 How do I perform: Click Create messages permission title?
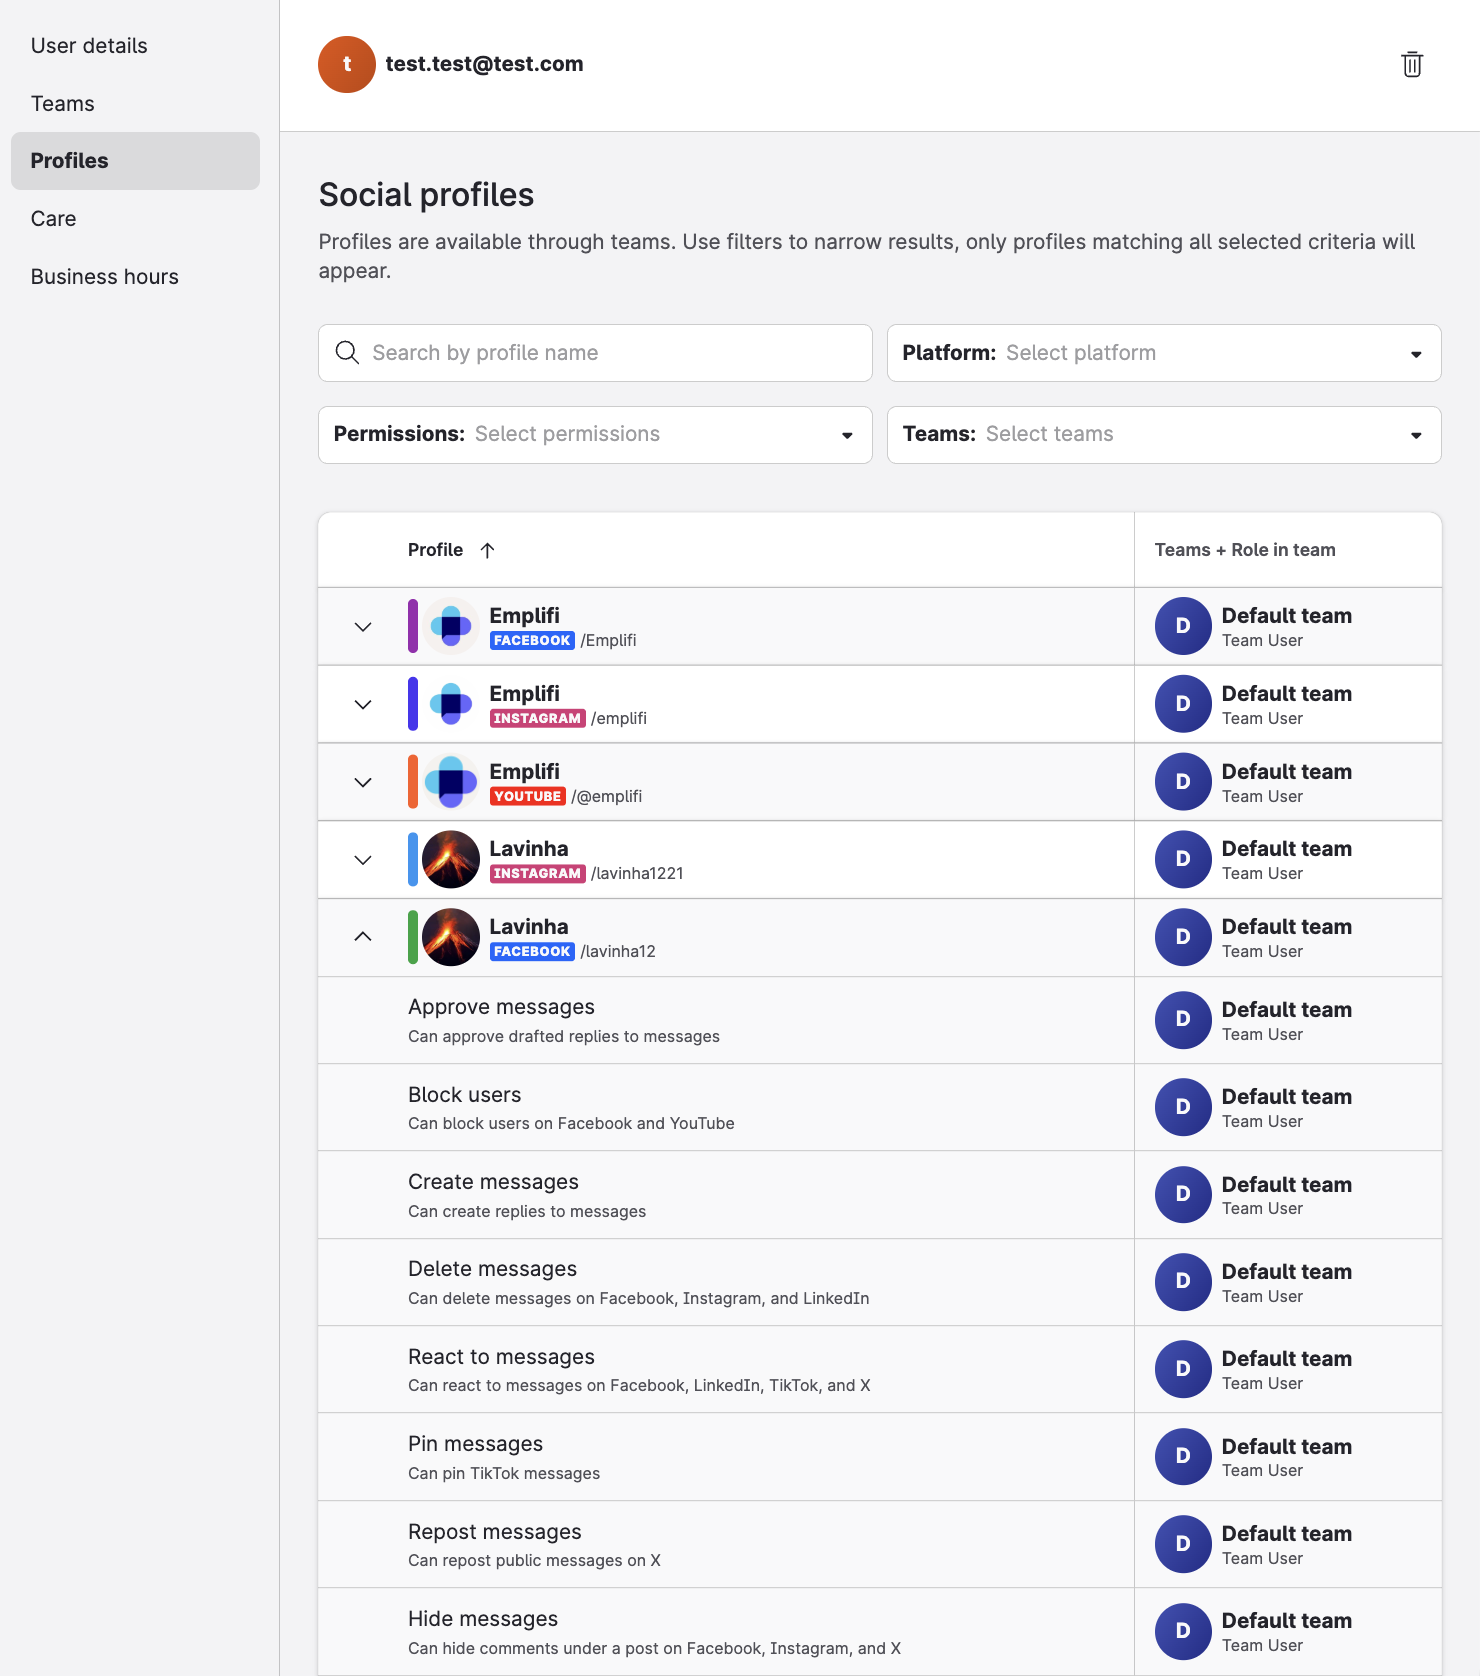(x=493, y=1182)
